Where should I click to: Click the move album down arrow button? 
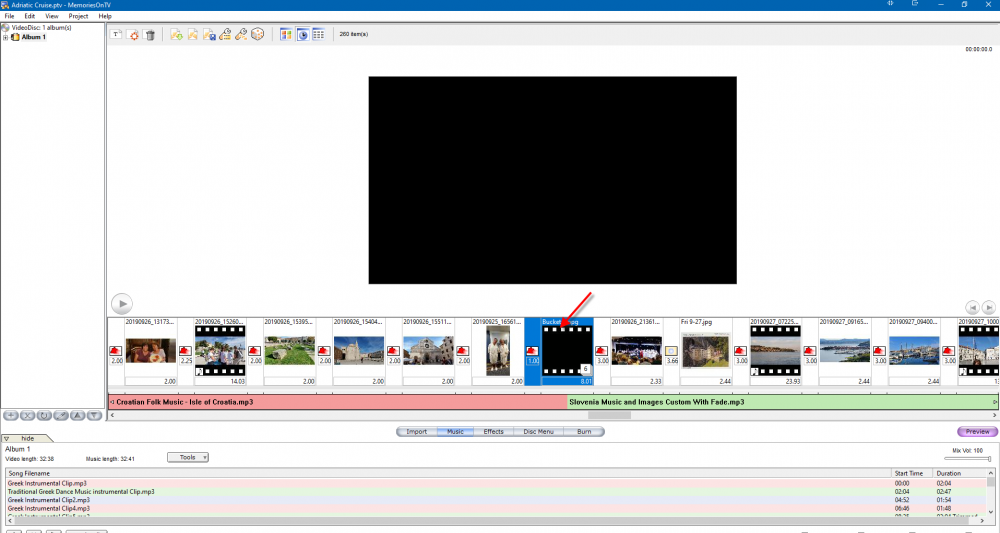[94, 414]
